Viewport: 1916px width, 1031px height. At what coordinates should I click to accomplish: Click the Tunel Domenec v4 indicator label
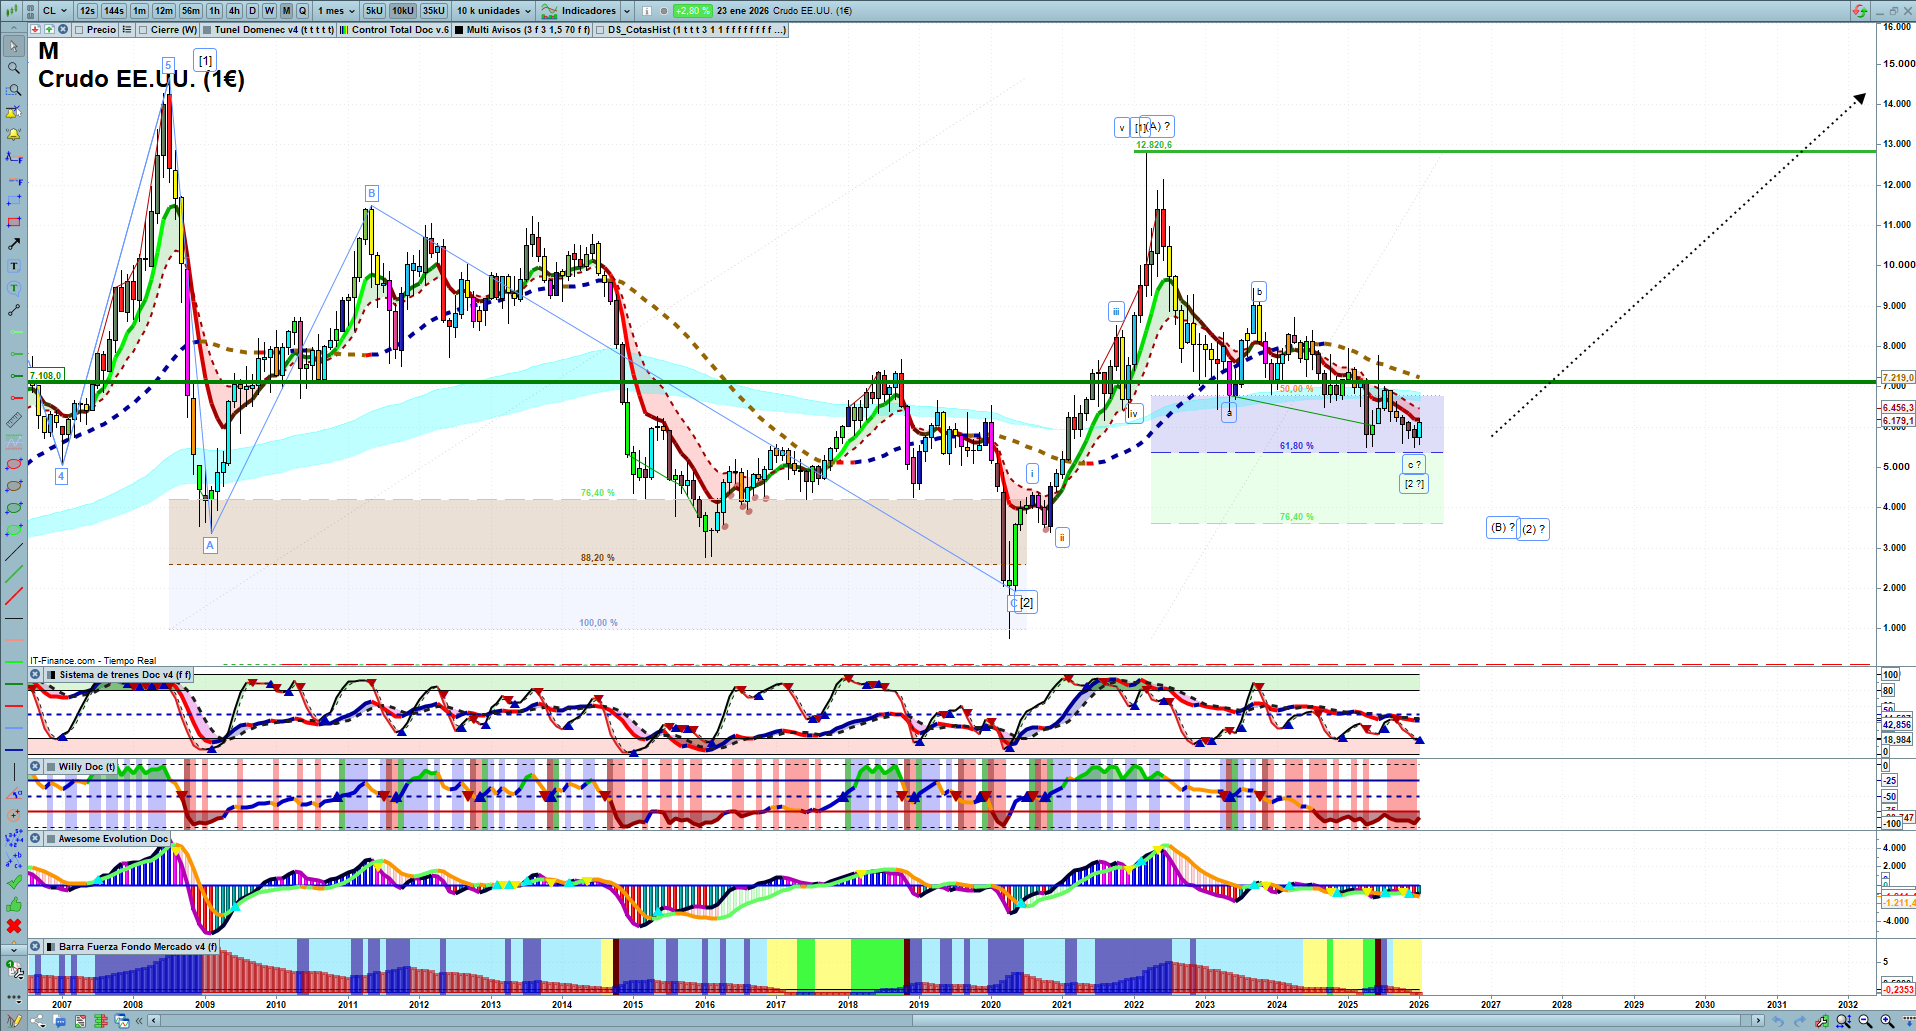point(273,30)
